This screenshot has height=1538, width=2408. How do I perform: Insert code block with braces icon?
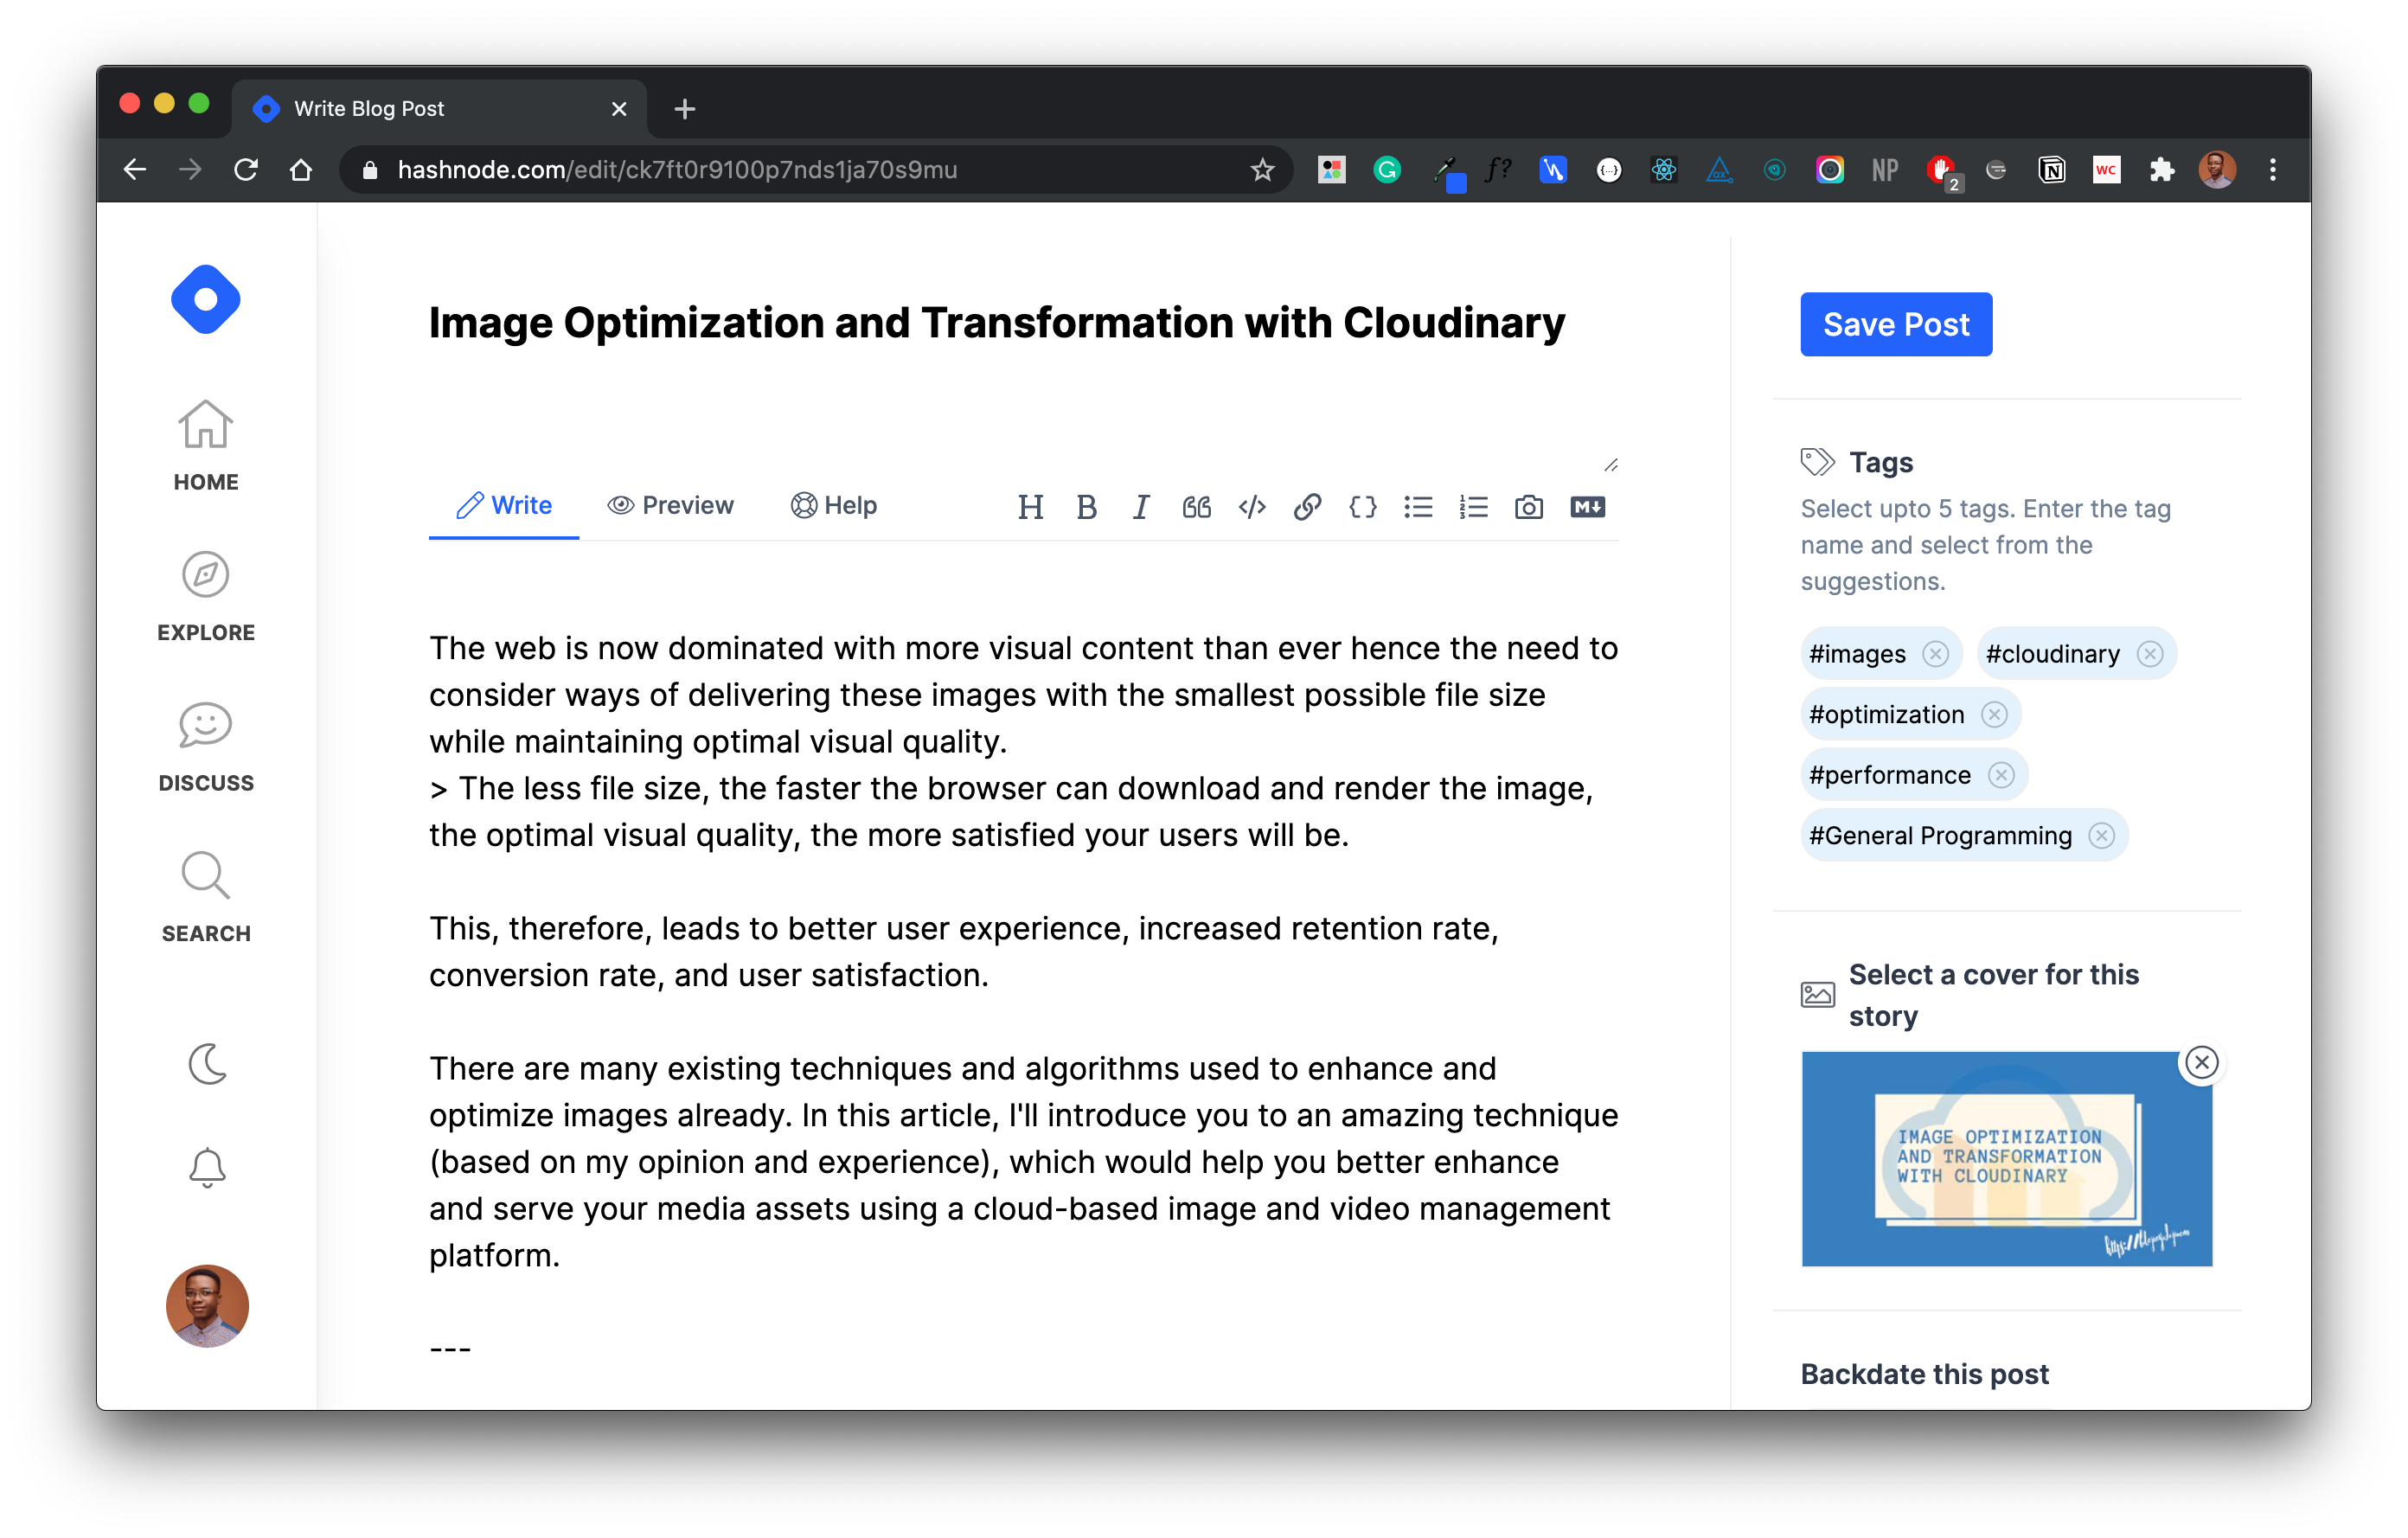point(1362,507)
